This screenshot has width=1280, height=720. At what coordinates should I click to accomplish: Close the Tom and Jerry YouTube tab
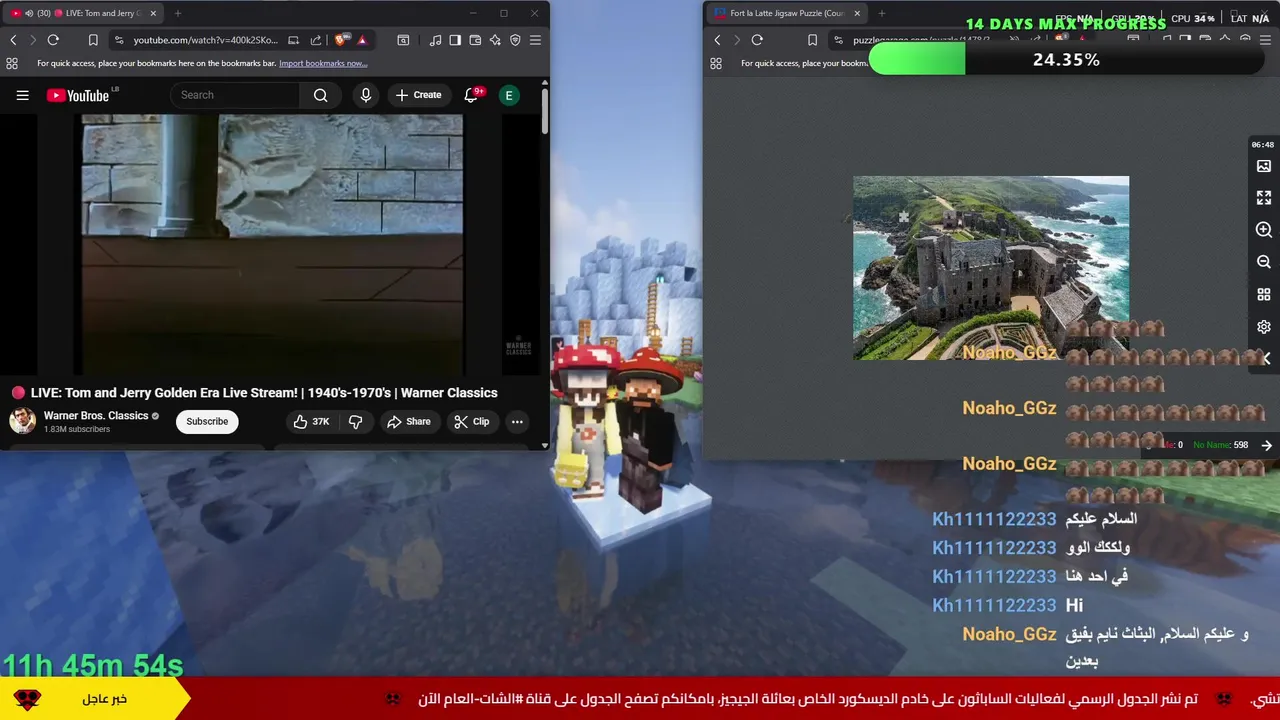coord(153,13)
